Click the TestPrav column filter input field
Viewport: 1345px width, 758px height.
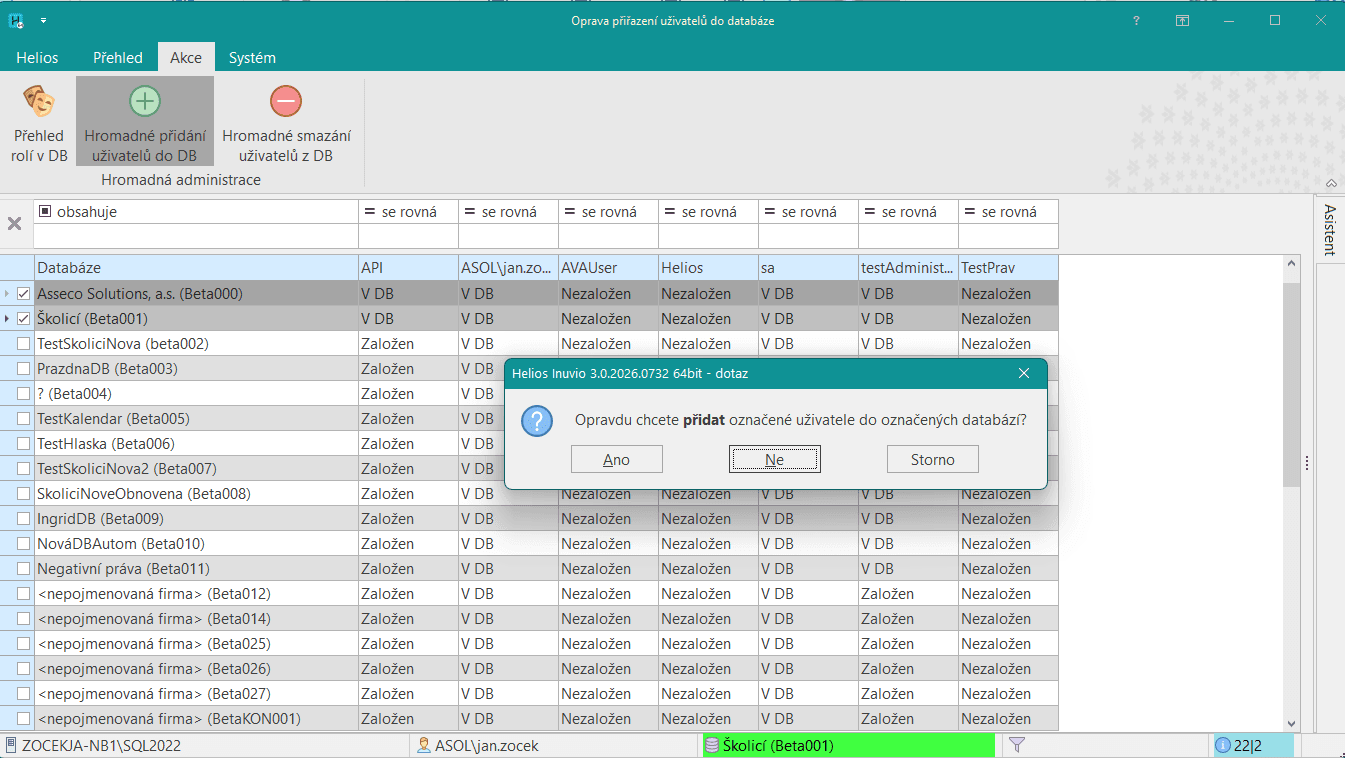[x=1008, y=236]
